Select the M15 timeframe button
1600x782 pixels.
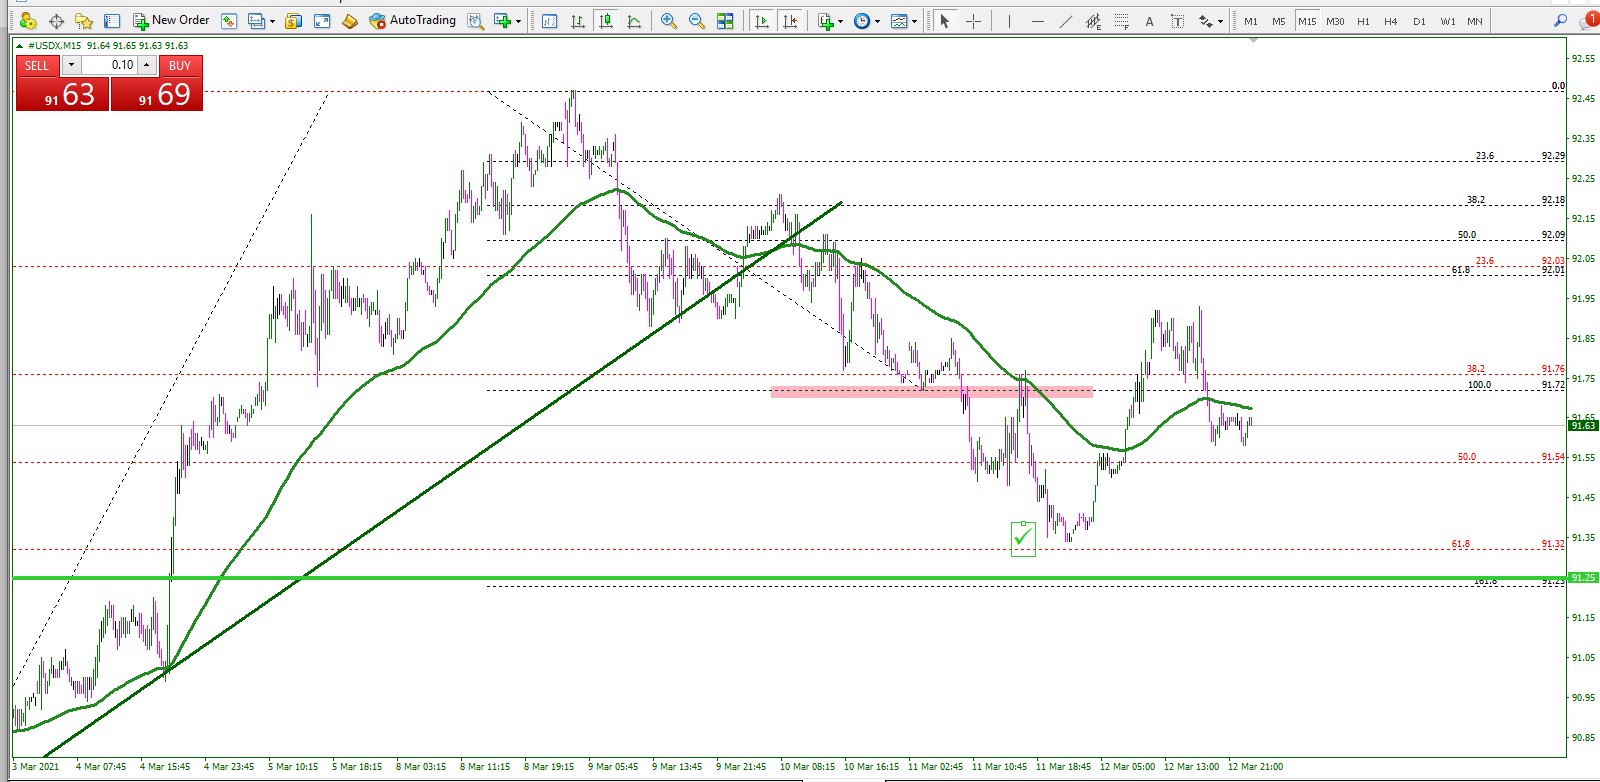point(1307,21)
